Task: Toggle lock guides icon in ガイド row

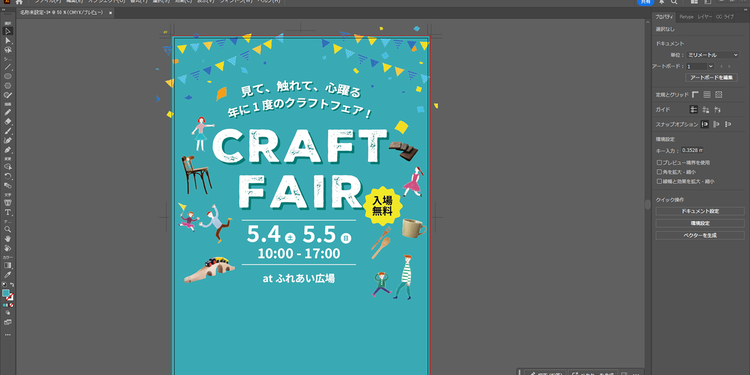Action: click(x=706, y=110)
